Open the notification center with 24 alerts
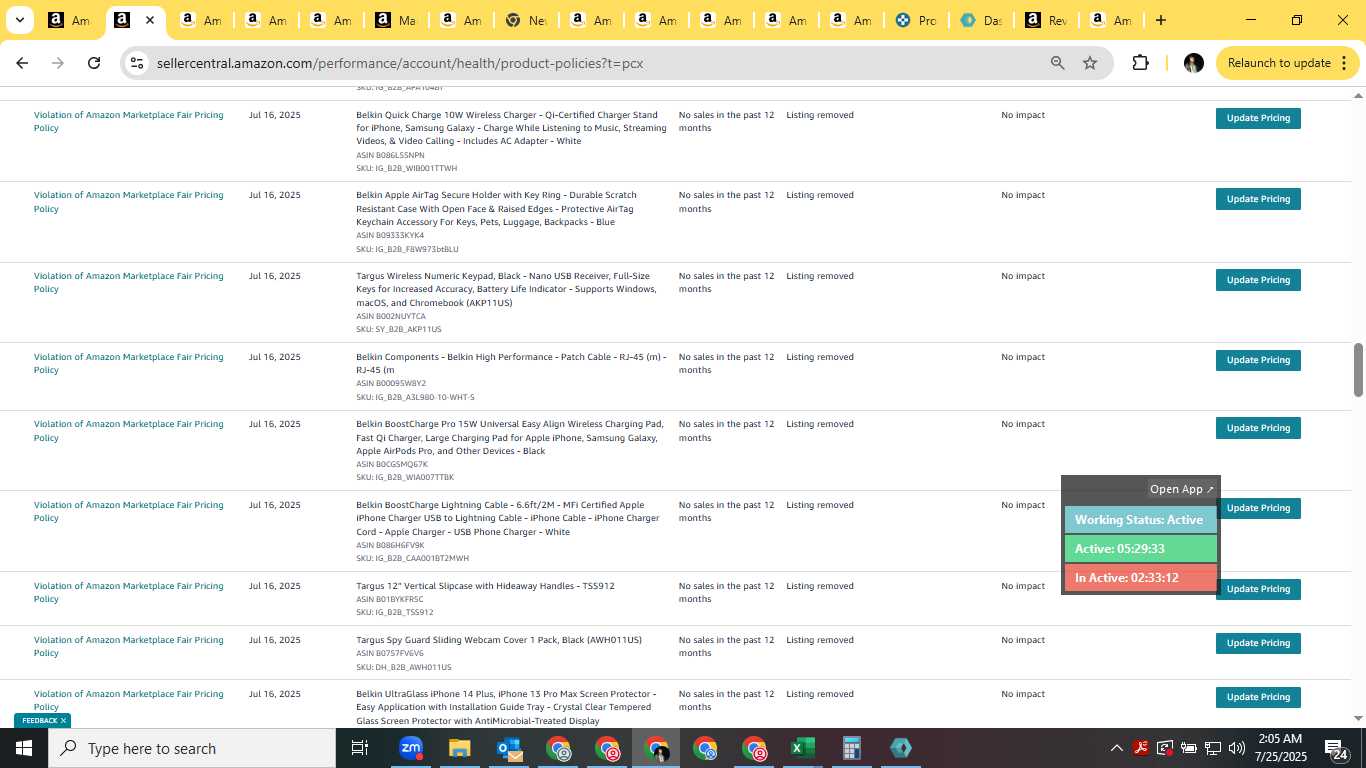This screenshot has width=1366, height=768. pyautogui.click(x=1337, y=748)
